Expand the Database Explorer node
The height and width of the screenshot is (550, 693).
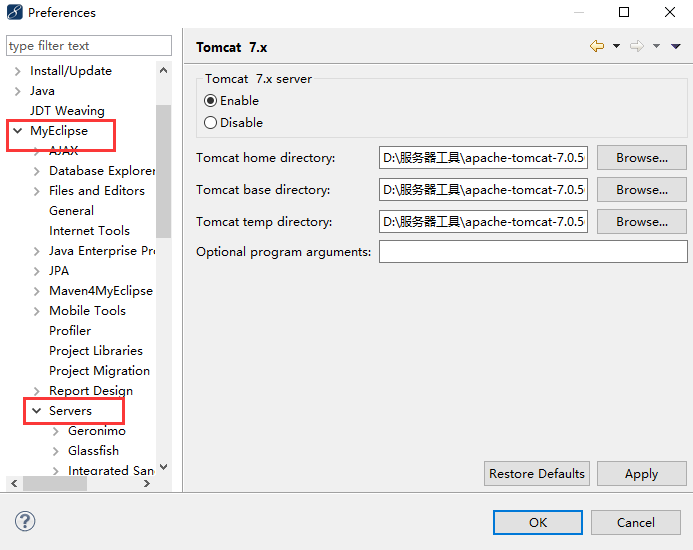tap(37, 171)
